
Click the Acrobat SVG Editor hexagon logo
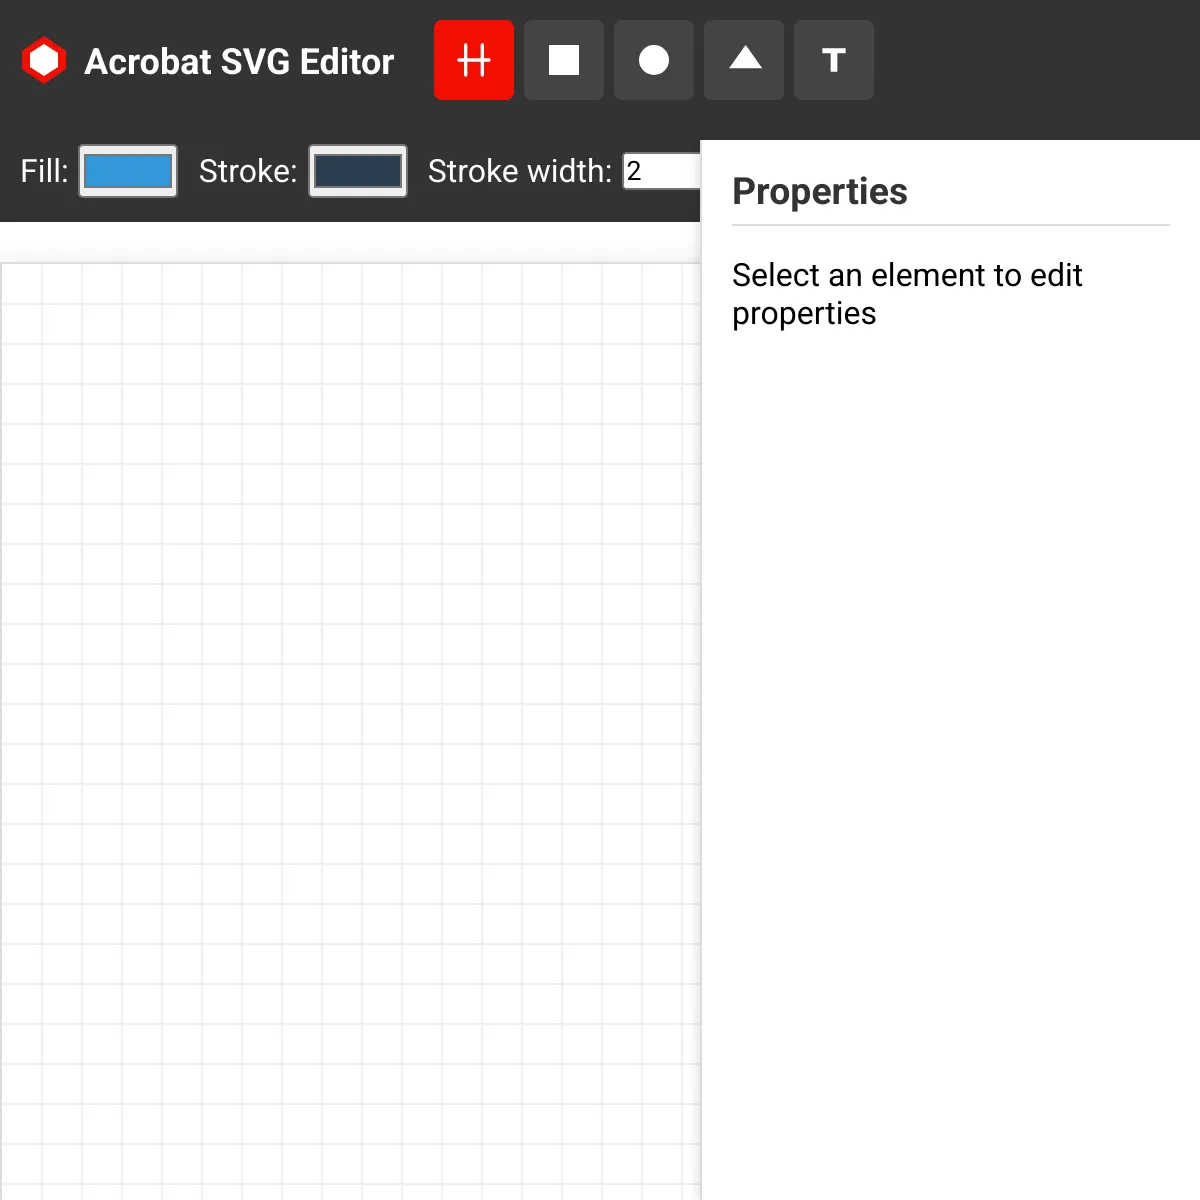coord(44,59)
